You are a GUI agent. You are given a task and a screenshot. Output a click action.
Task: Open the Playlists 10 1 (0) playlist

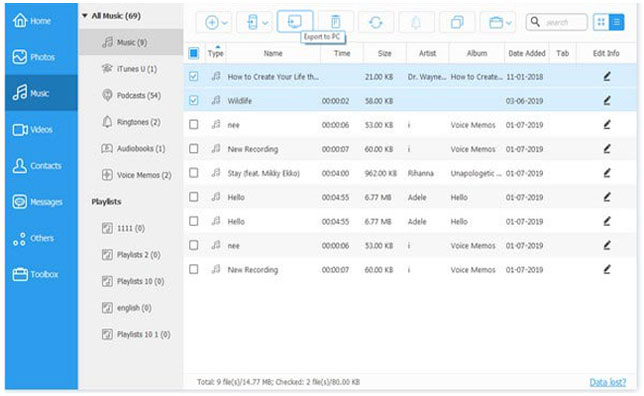coord(131,334)
